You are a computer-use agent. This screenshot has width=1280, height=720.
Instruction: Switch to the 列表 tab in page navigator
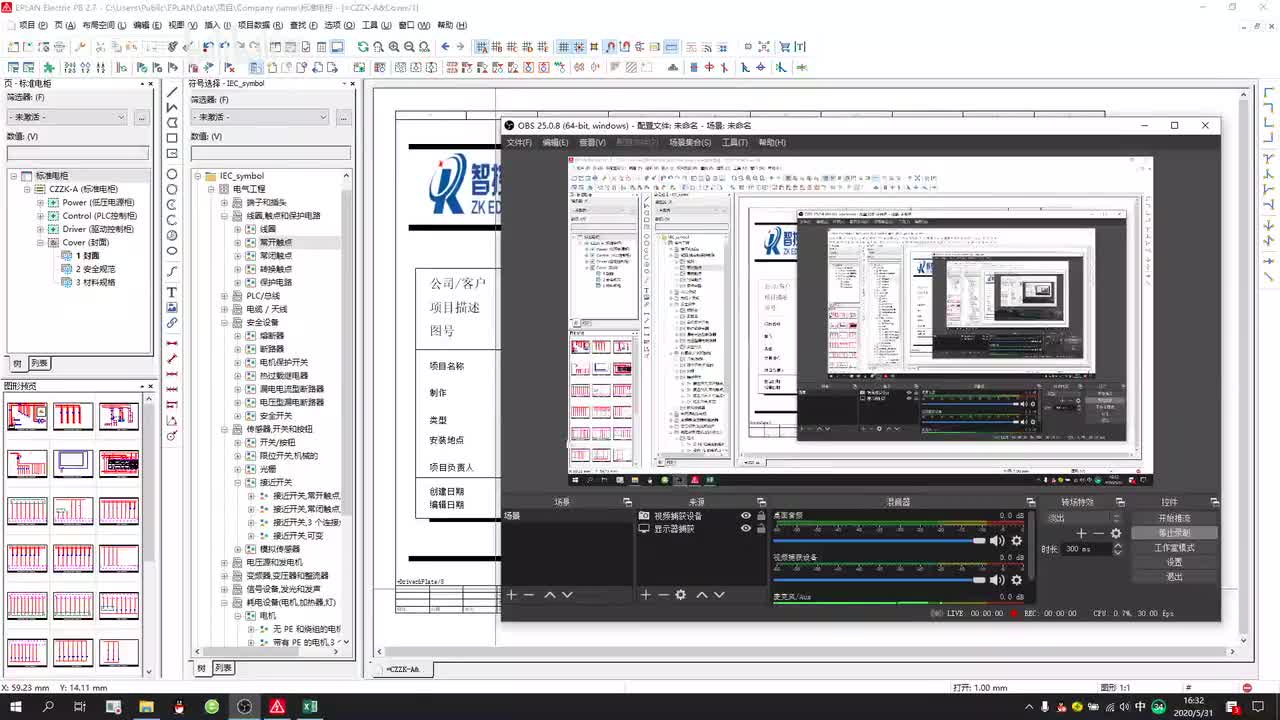coord(39,364)
